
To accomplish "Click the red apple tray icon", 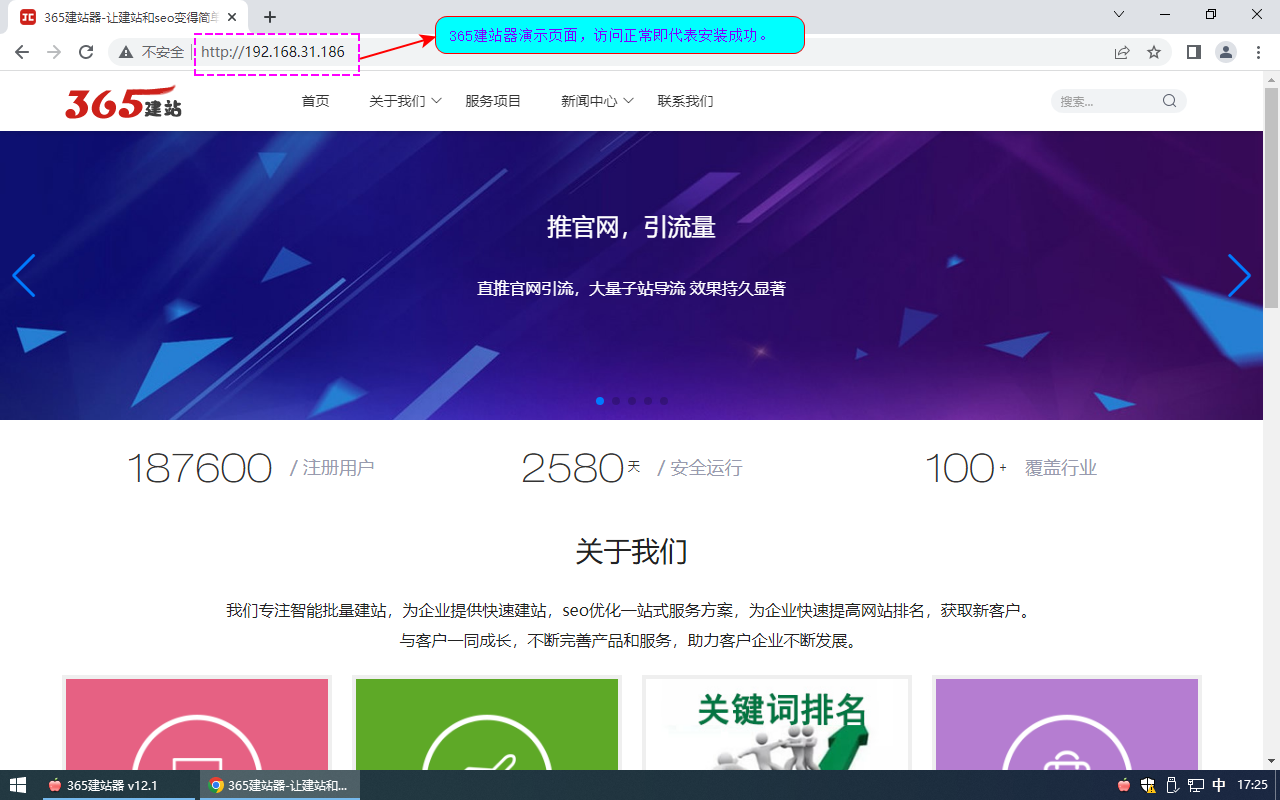I will (x=1124, y=785).
